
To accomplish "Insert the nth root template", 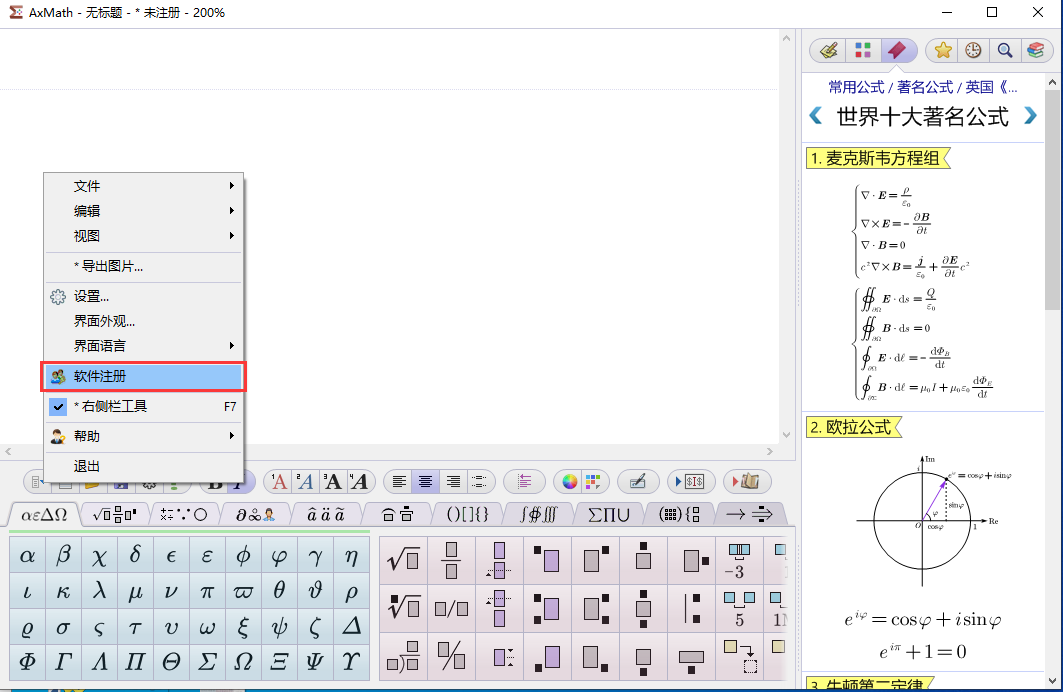I will pyautogui.click(x=403, y=607).
